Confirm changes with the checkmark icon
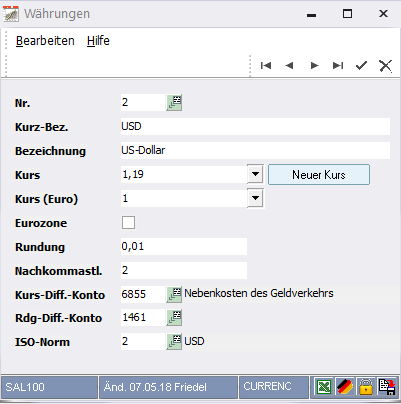The width and height of the screenshot is (401, 404). [x=361, y=65]
